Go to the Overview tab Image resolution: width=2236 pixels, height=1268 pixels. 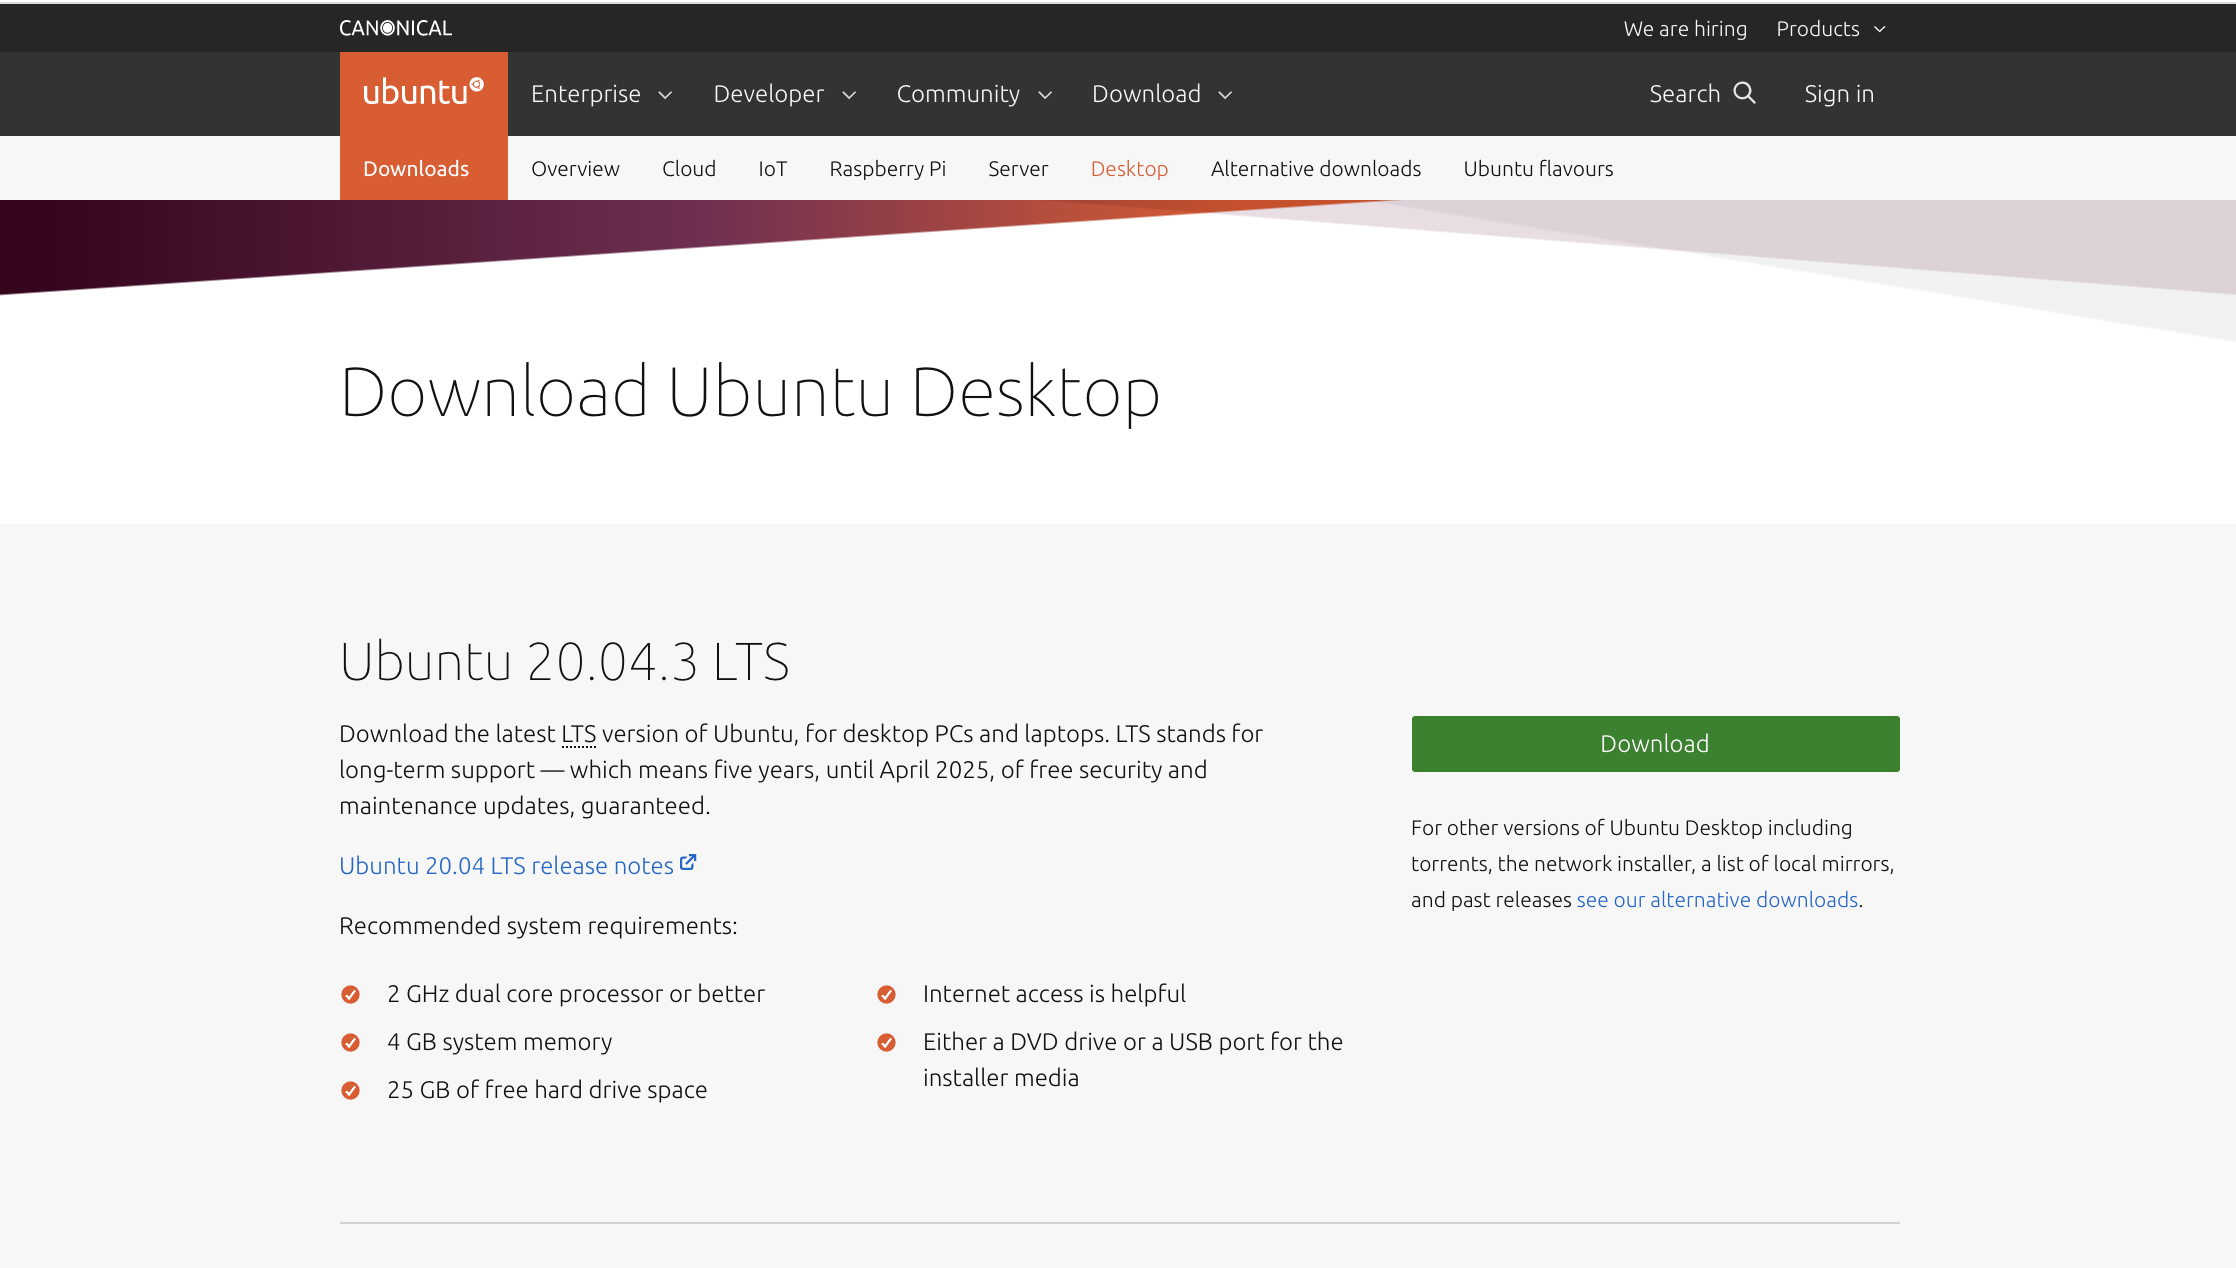point(575,168)
